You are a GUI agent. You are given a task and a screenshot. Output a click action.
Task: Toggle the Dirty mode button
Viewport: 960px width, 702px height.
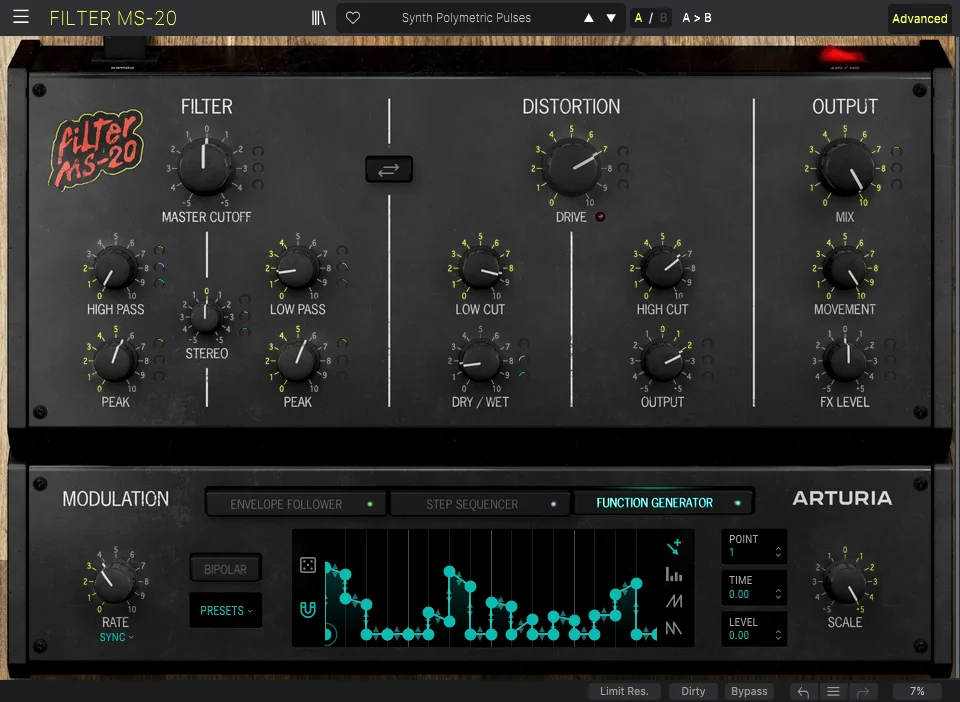click(693, 691)
